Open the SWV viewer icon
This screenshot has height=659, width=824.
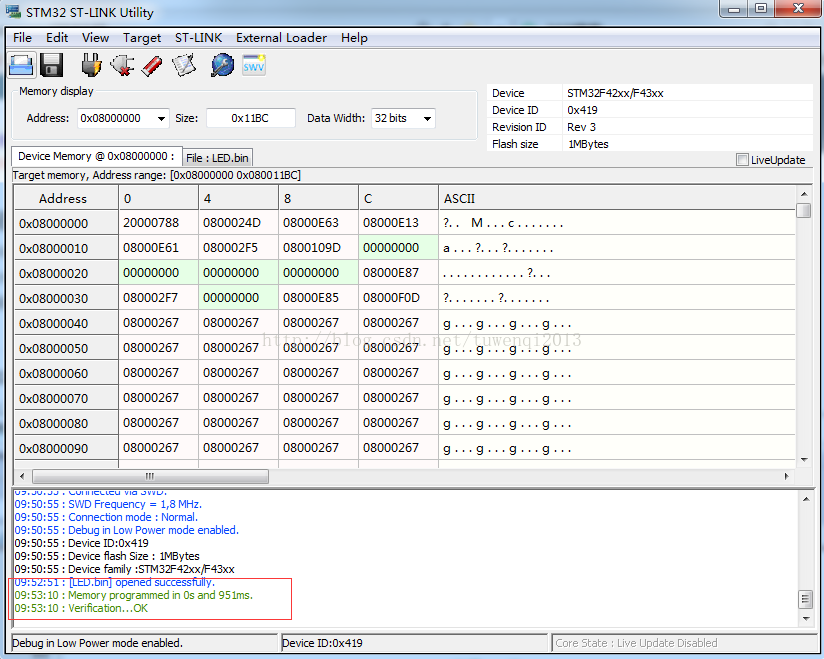click(254, 66)
